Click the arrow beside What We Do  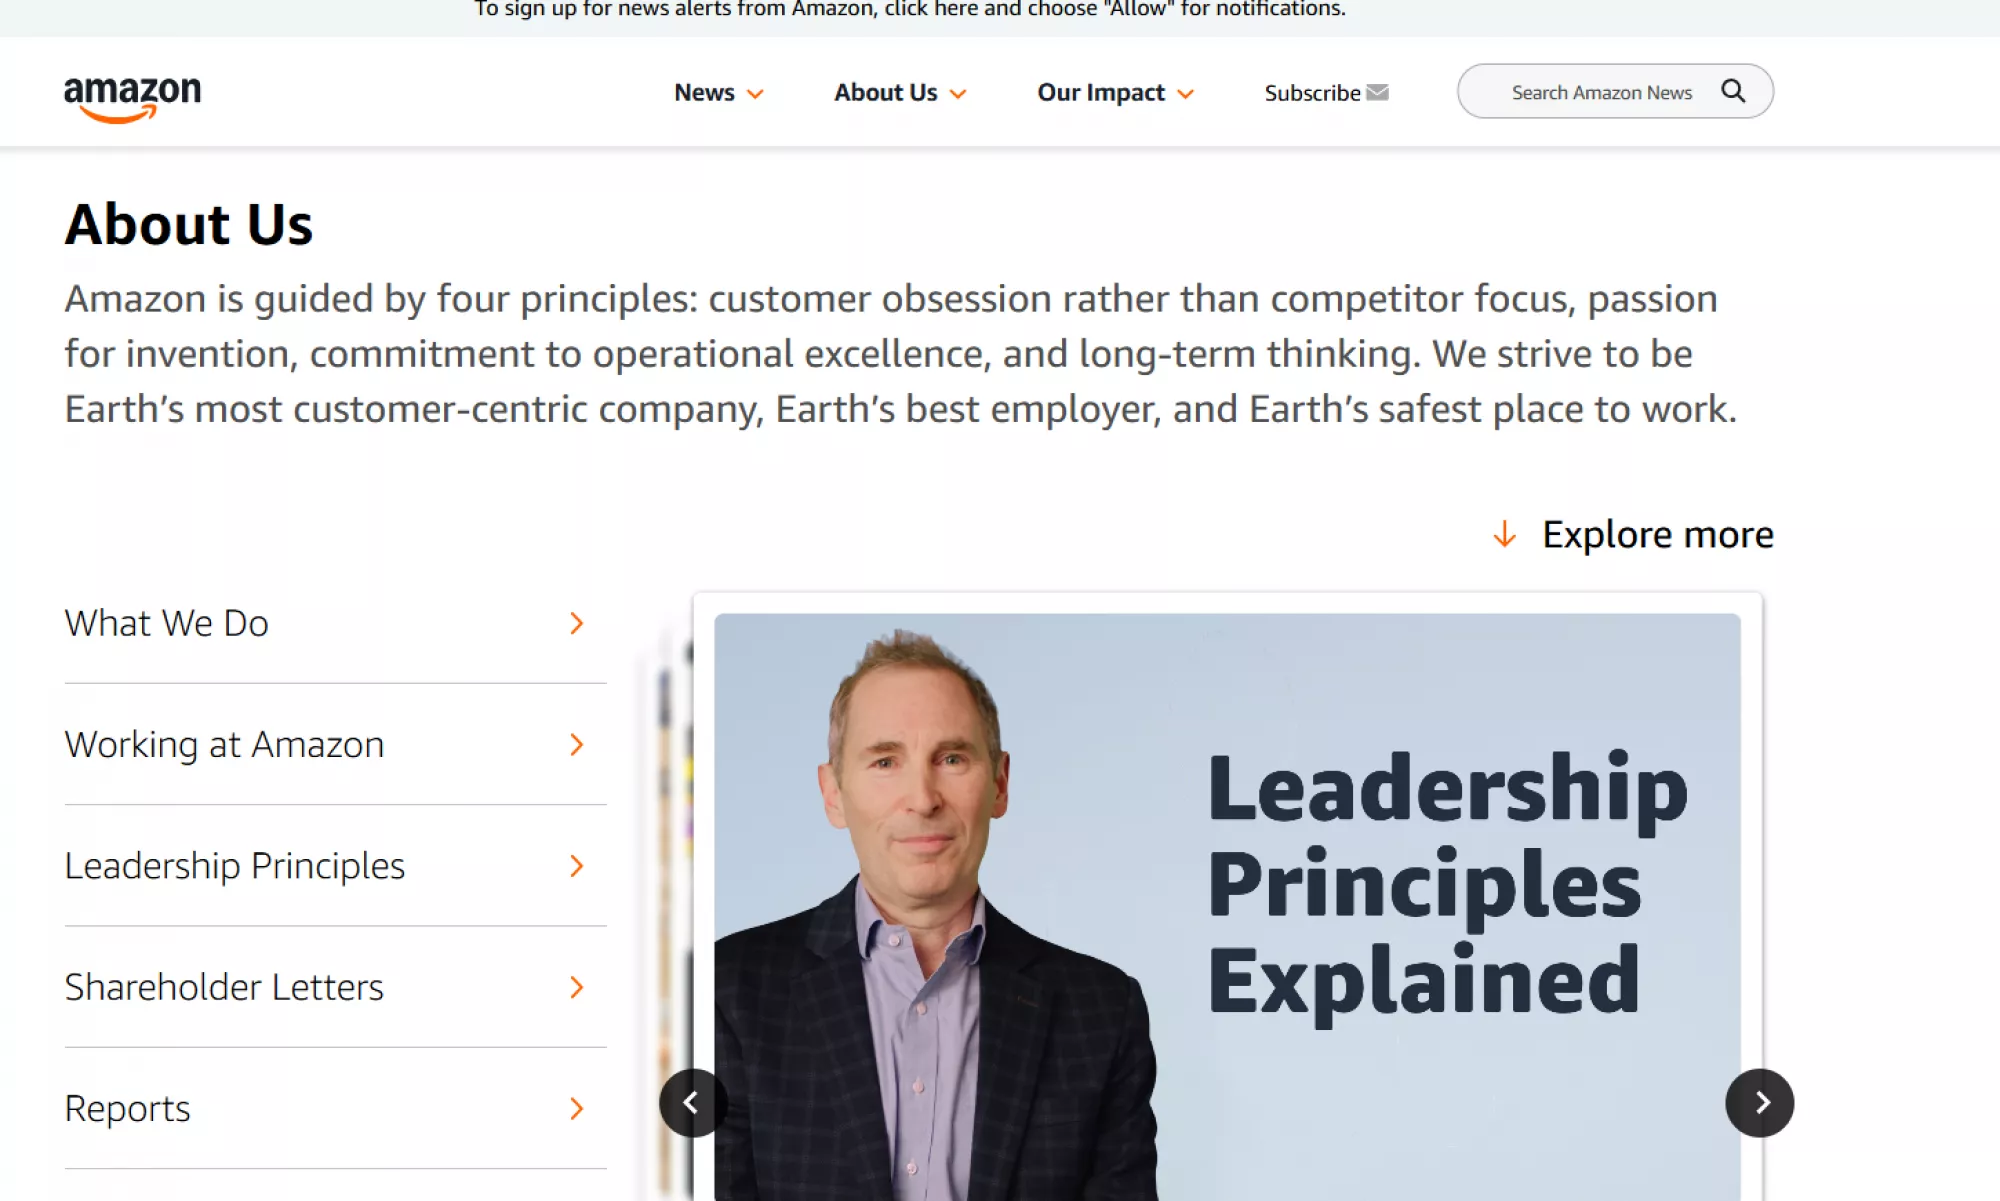click(x=576, y=624)
